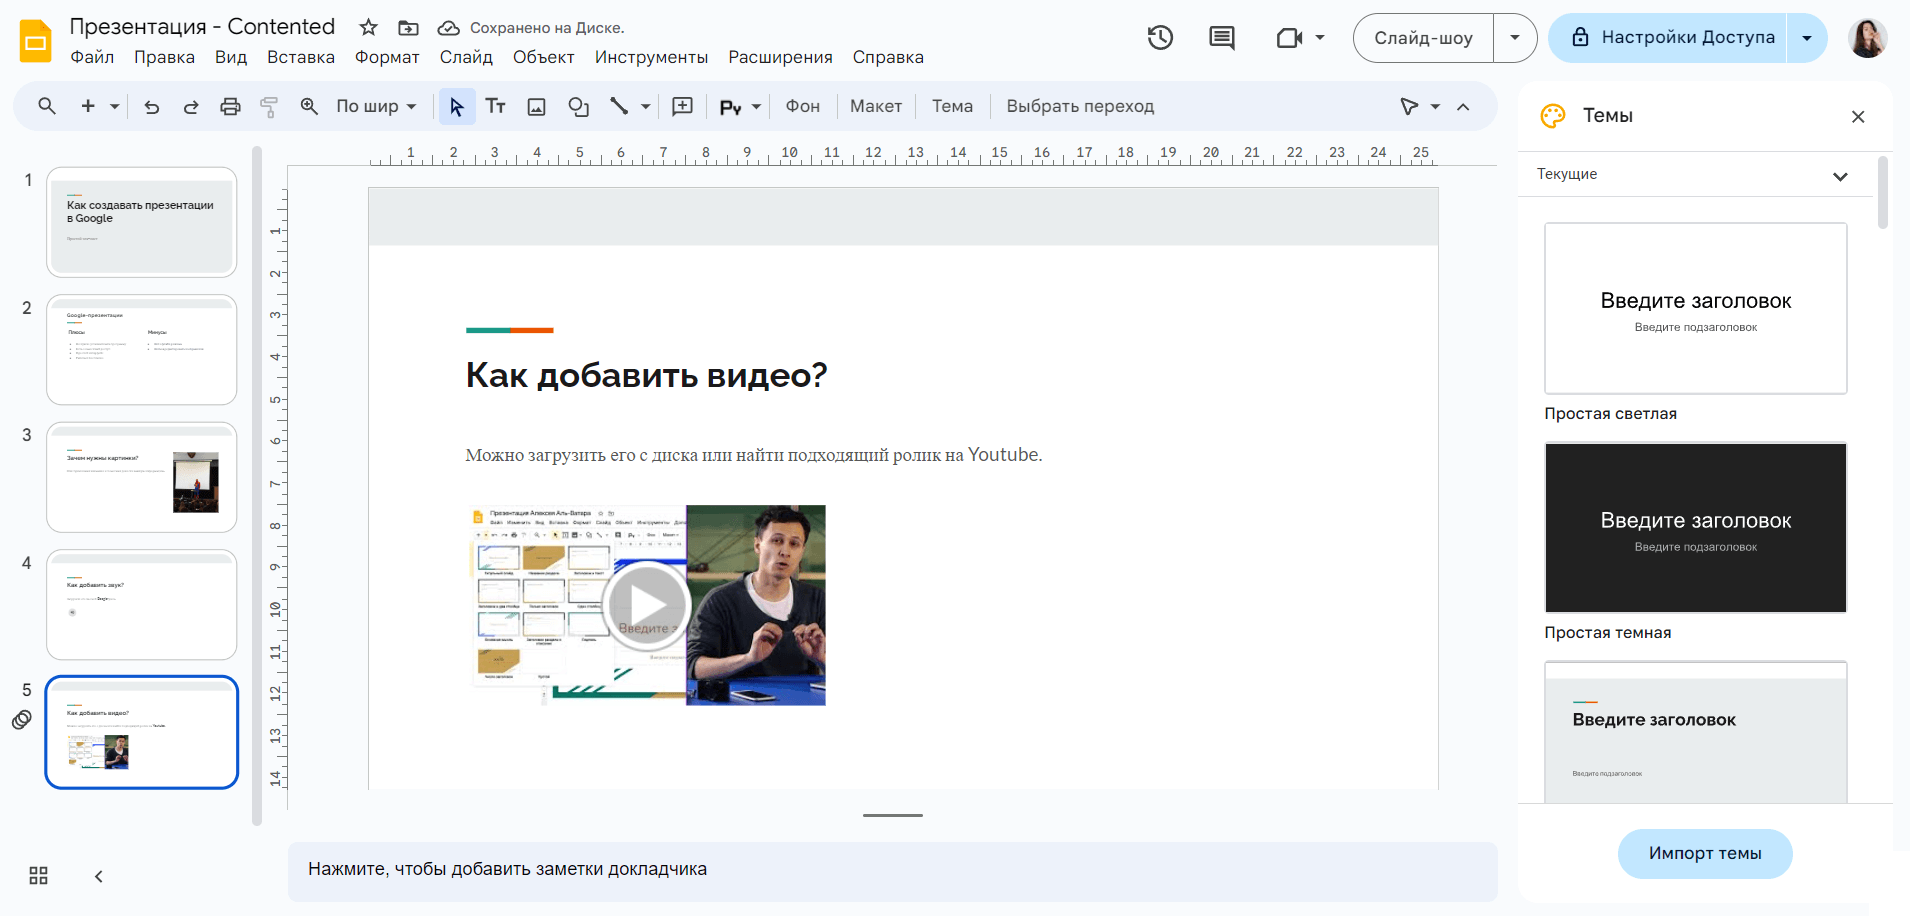Open video call options arrow
The width and height of the screenshot is (1910, 916).
(x=1320, y=38)
